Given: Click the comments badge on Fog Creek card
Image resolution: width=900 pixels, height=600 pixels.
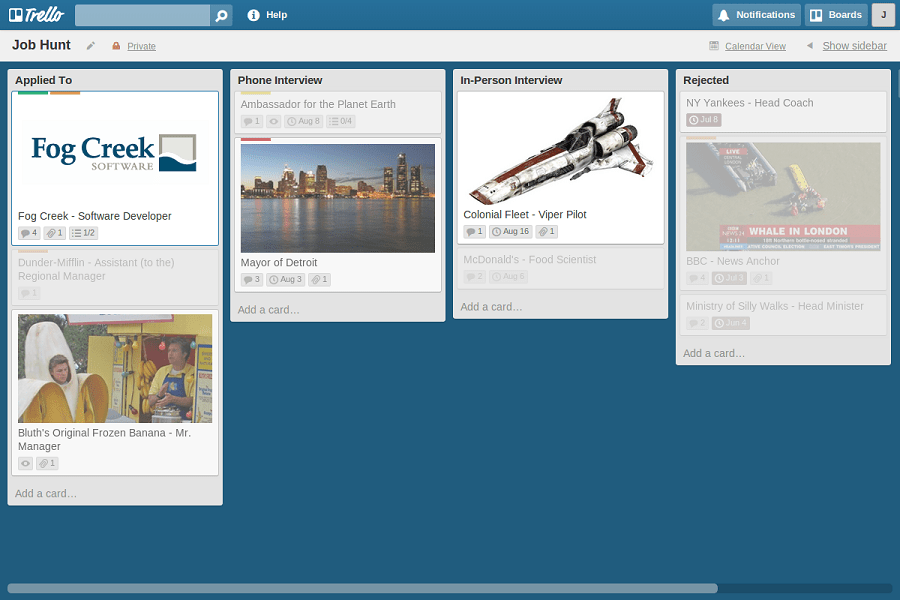Looking at the screenshot, I should click(29, 232).
